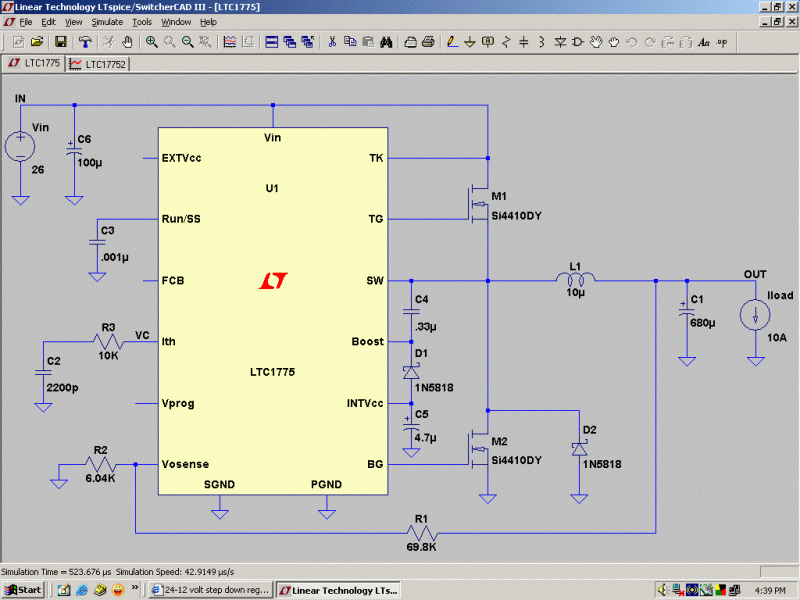Zoom out using the minus magnifier icon

(188, 42)
